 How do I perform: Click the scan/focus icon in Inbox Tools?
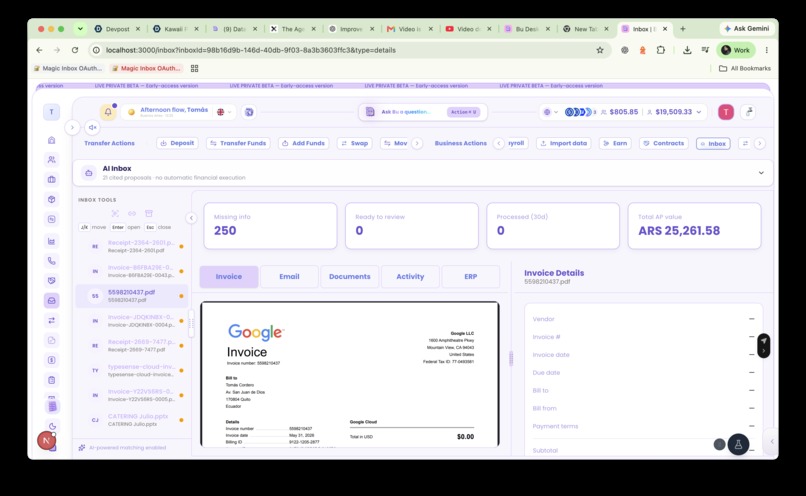point(115,213)
